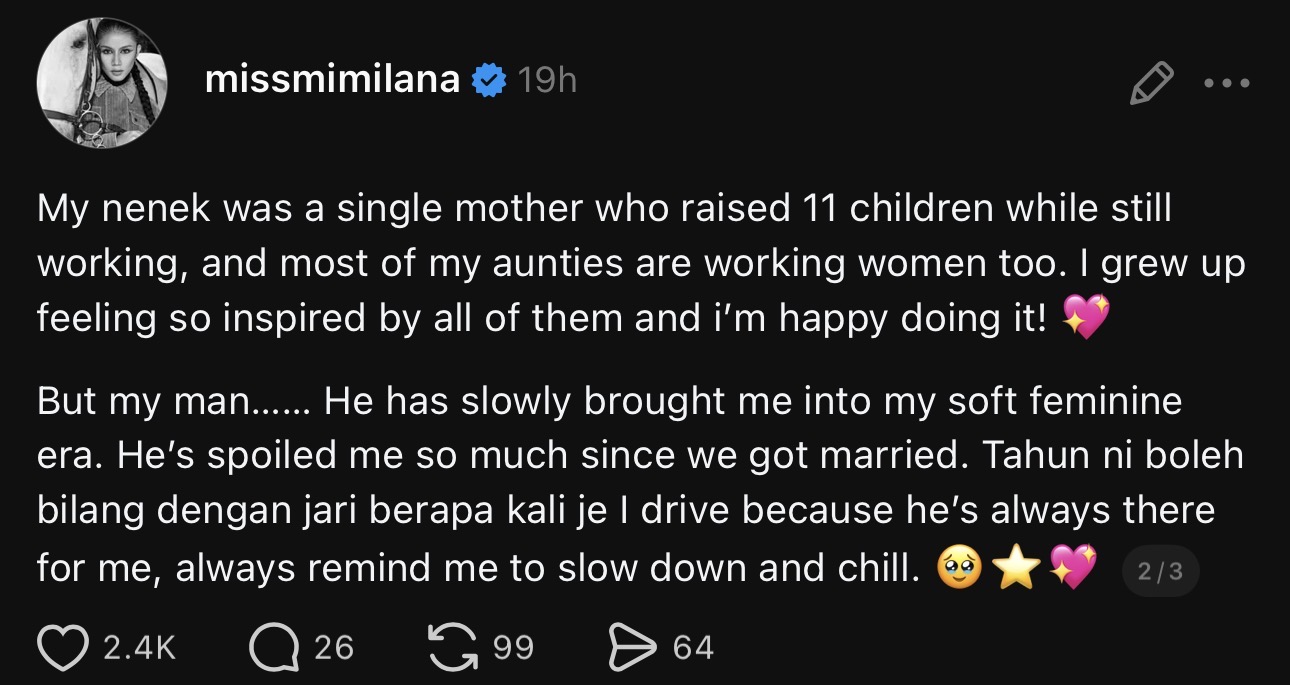The width and height of the screenshot is (1290, 685).
Task: Open the three-dot more options menu
Action: point(1227,83)
